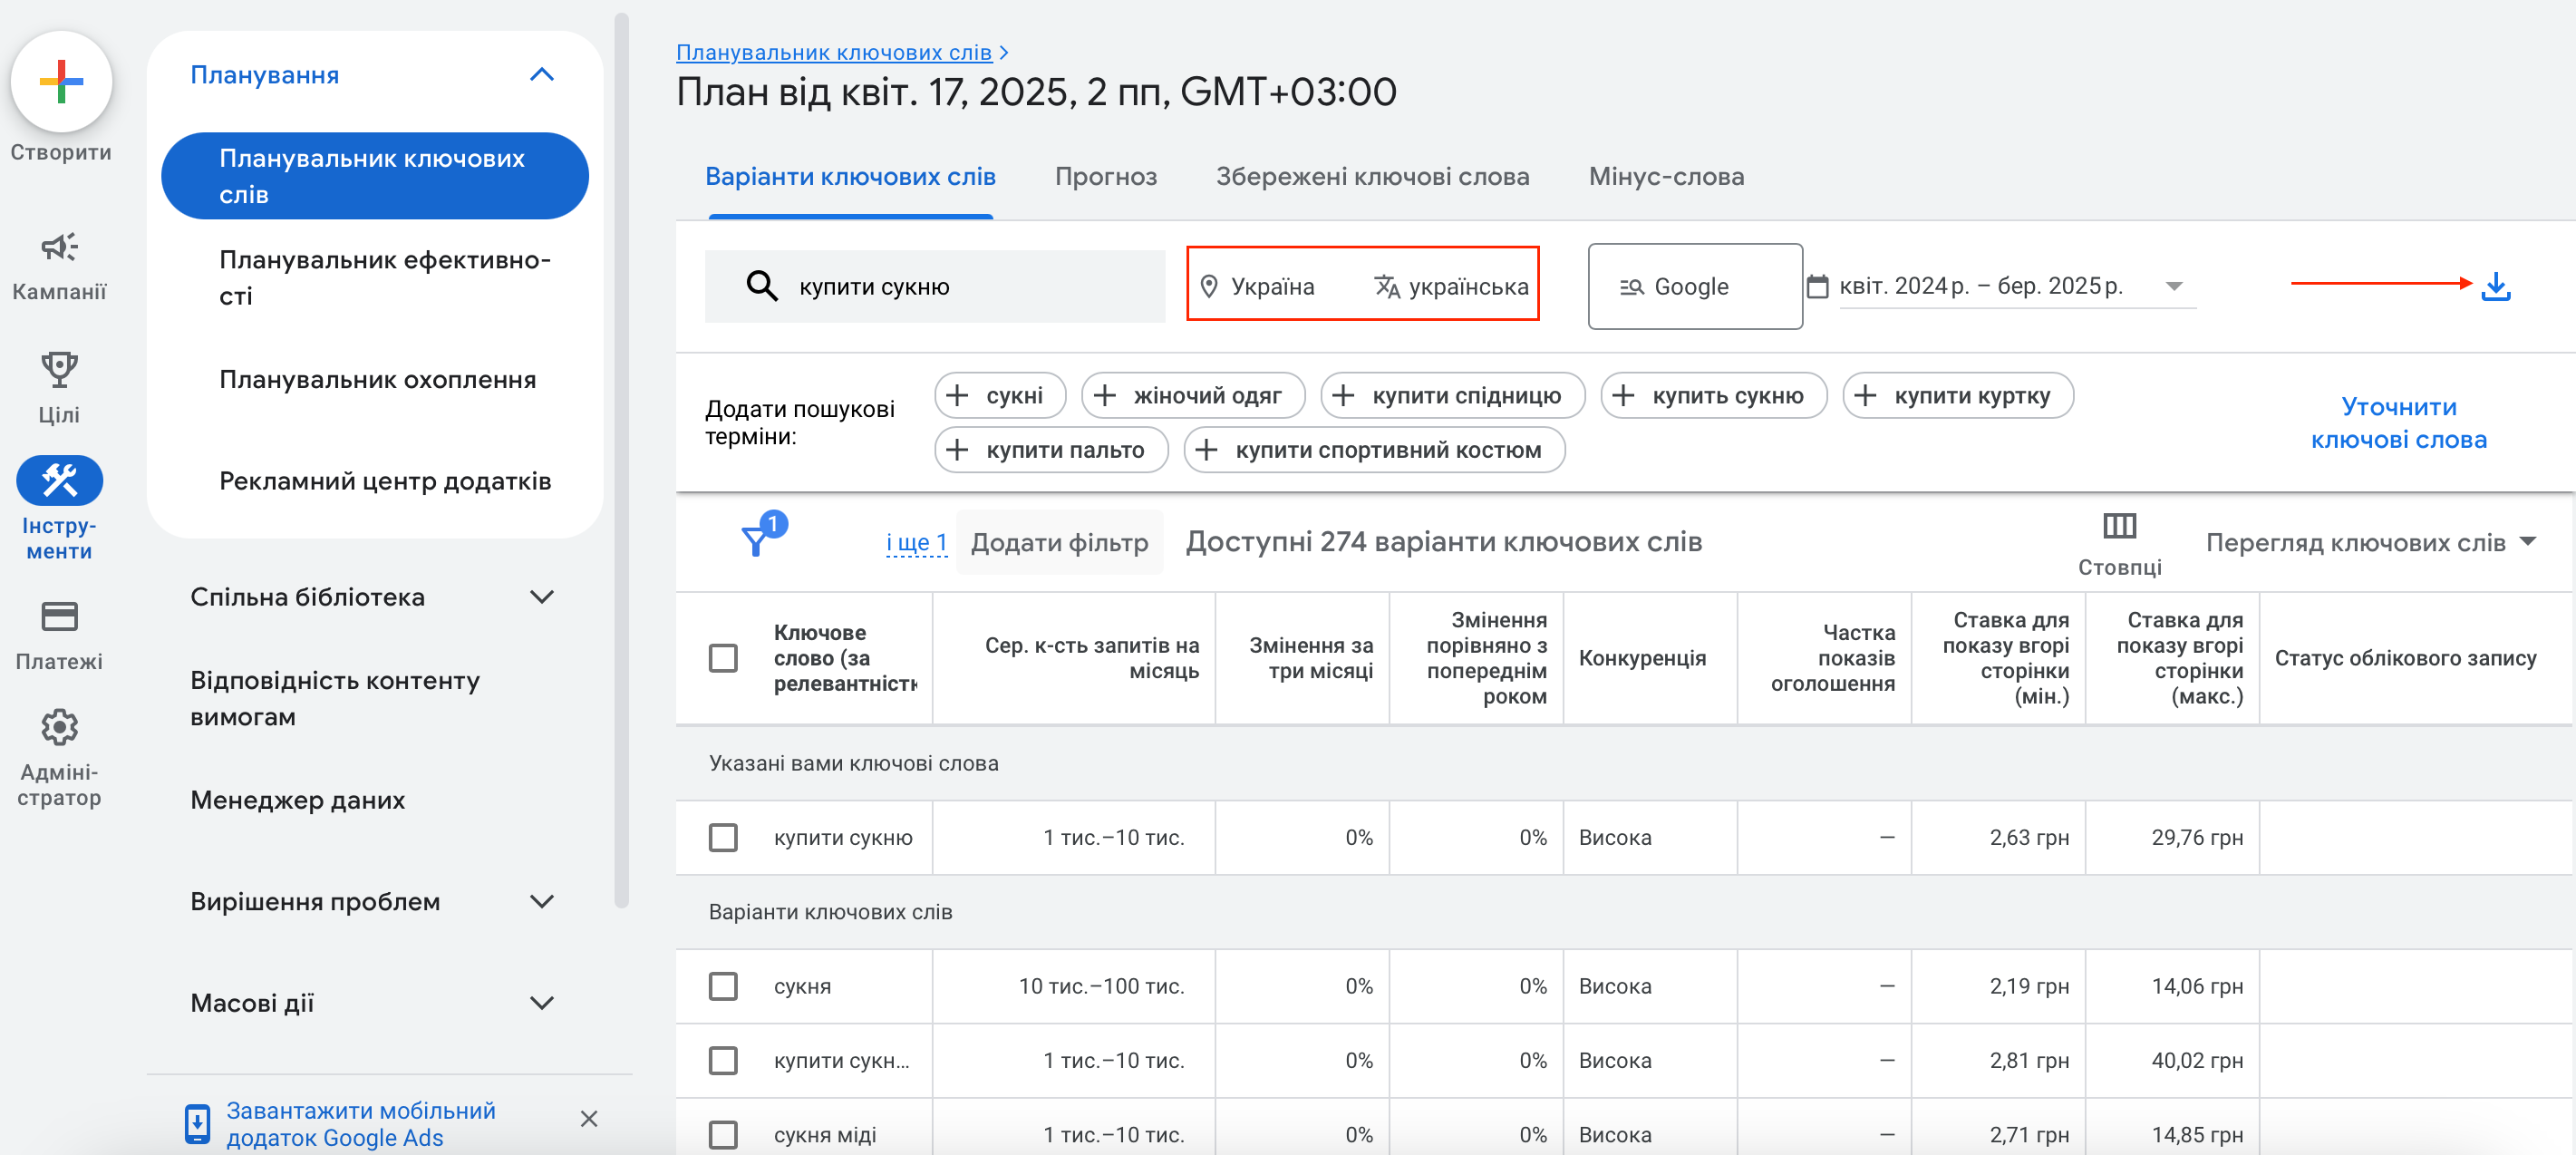
Task: Add the search term 'купити куртку'
Action: [x=1957, y=395]
